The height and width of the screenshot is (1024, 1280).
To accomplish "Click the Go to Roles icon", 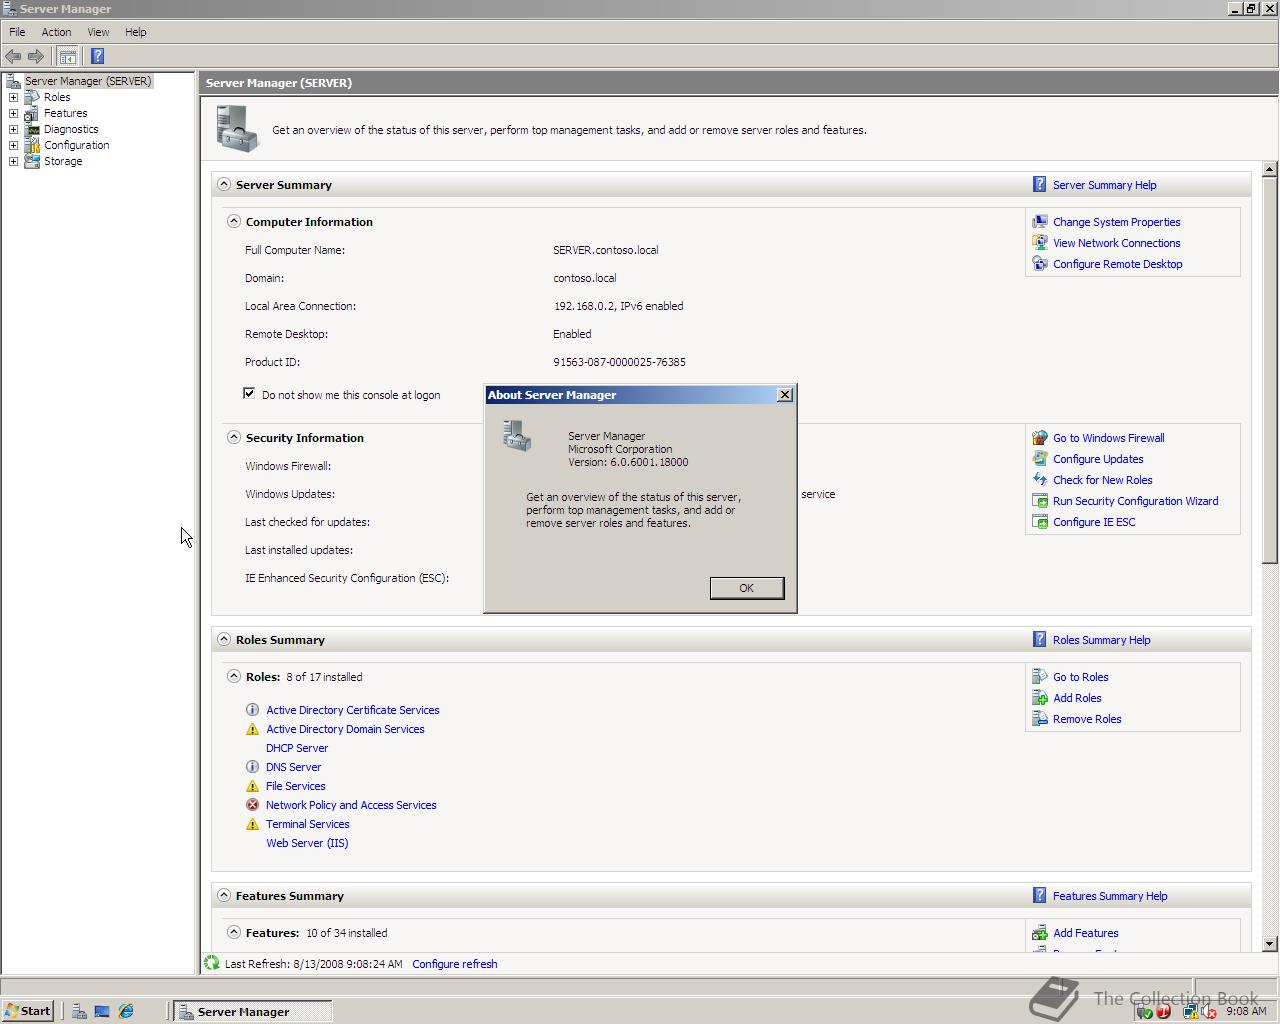I will (x=1040, y=677).
